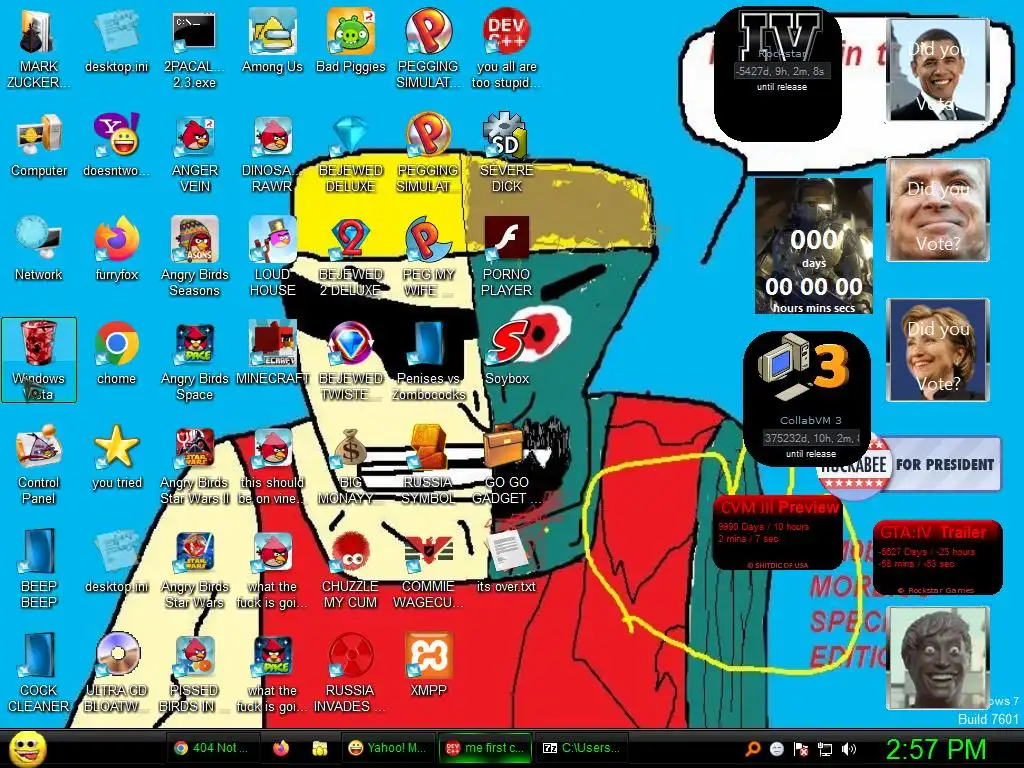The height and width of the screenshot is (768, 1024).
Task: Switch to the Yahoo! M... taskbar window
Action: [x=388, y=748]
